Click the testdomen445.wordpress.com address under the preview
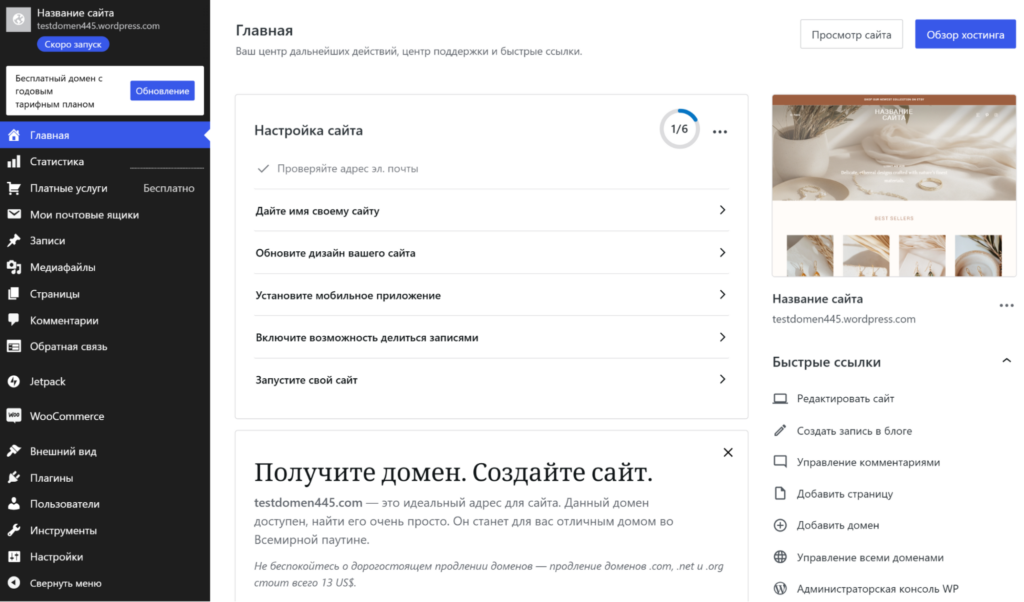Screen dimensions: 1024x602 tap(844, 319)
